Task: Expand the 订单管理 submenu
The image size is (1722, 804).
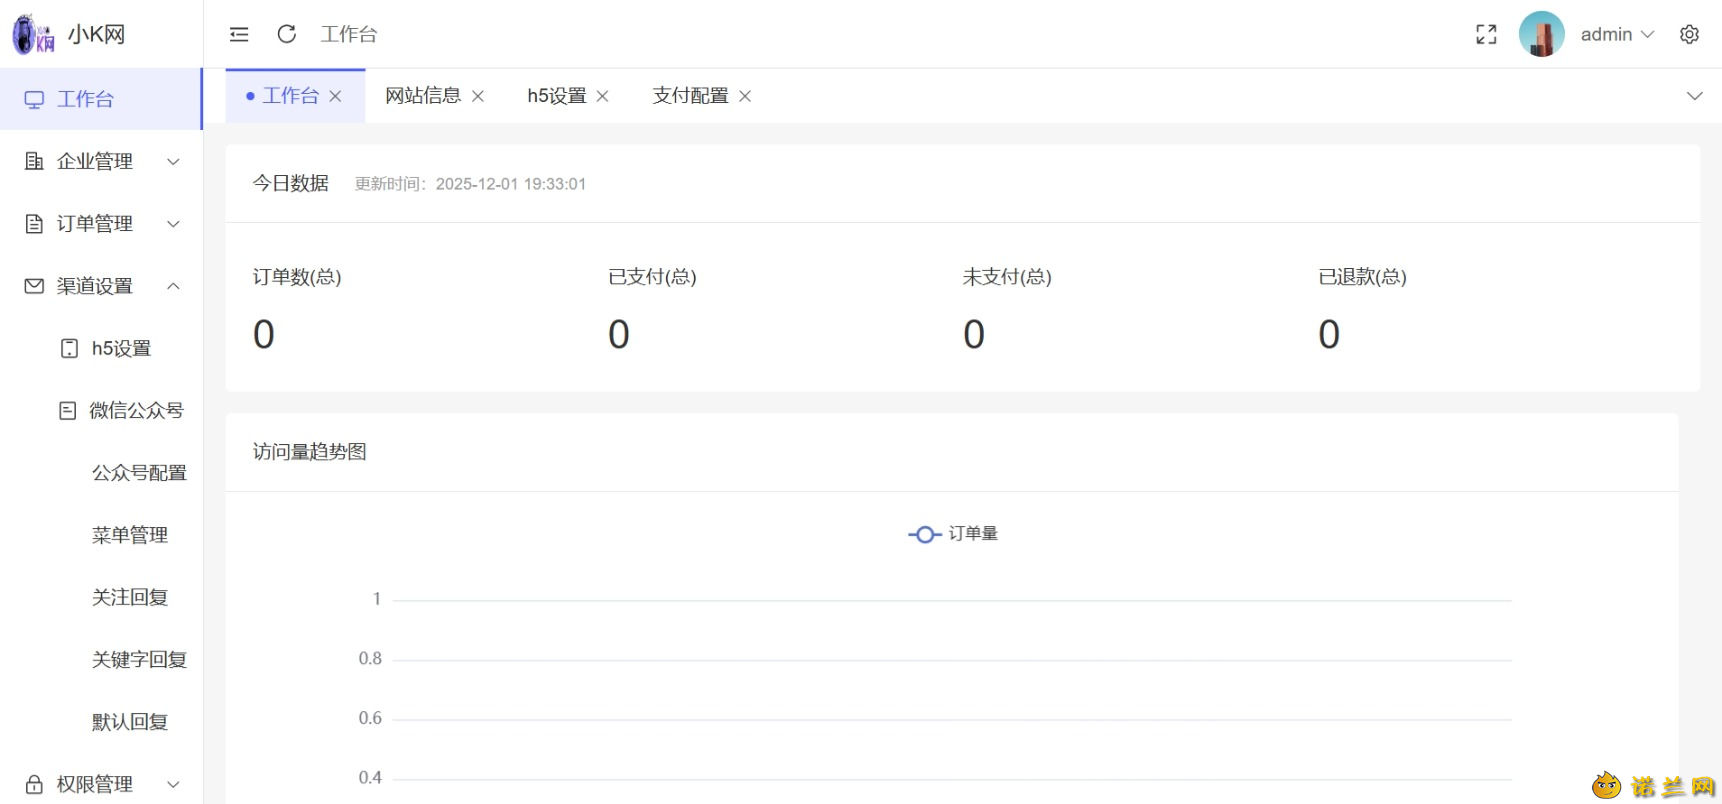Action: [102, 223]
